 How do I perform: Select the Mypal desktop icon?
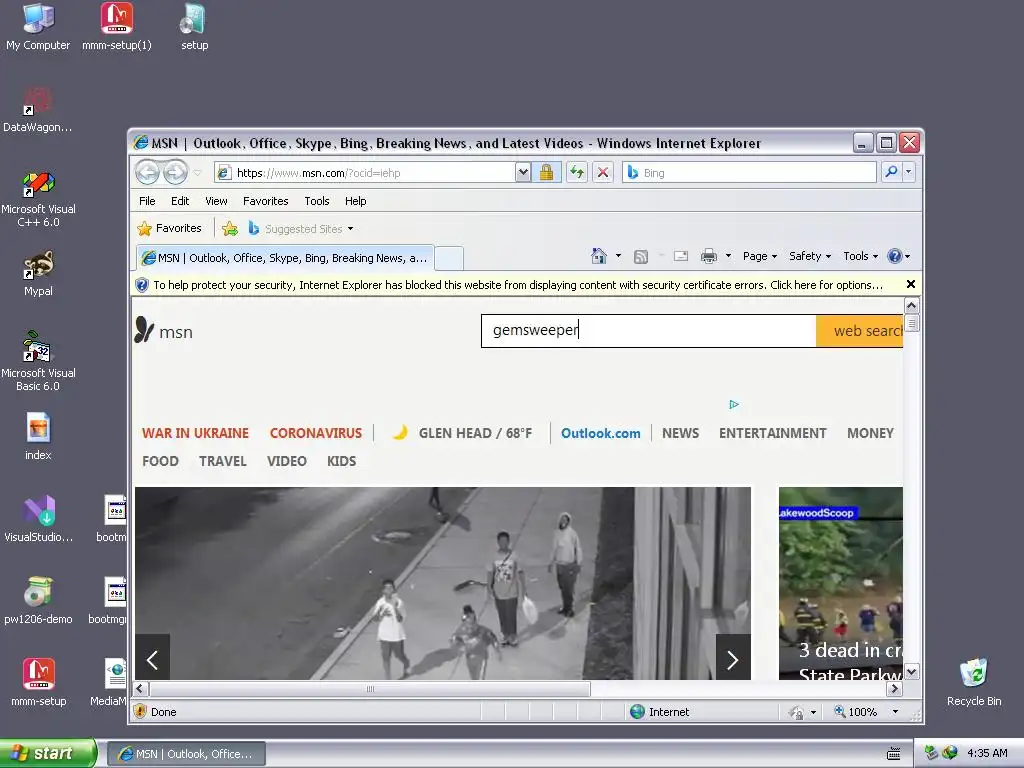pos(38,274)
